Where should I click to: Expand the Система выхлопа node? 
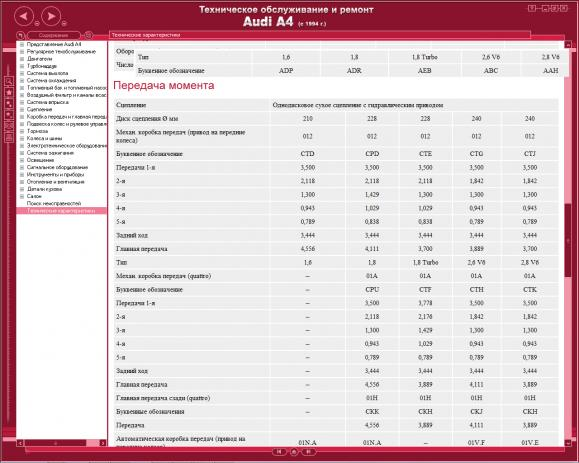pyautogui.click(x=22, y=73)
